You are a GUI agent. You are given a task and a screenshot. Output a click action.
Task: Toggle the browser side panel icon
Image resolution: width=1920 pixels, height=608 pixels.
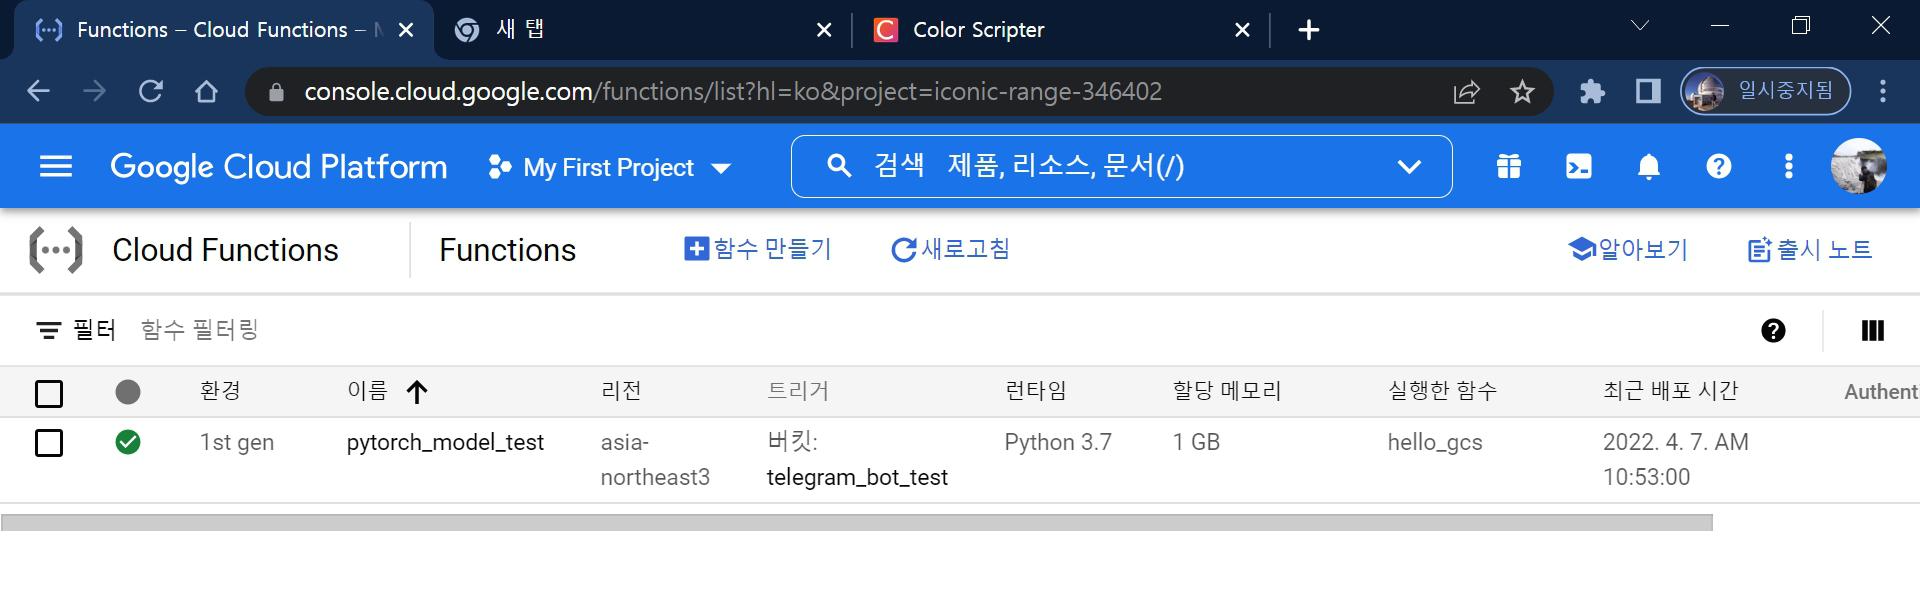(x=1648, y=92)
